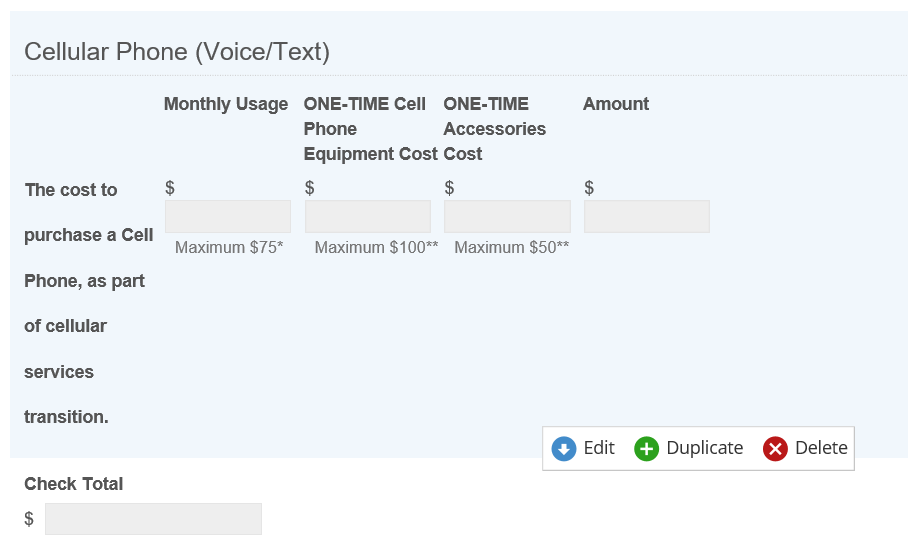Click the Maximum $100** hint text
The width and height of the screenshot is (919, 558).
coord(376,247)
